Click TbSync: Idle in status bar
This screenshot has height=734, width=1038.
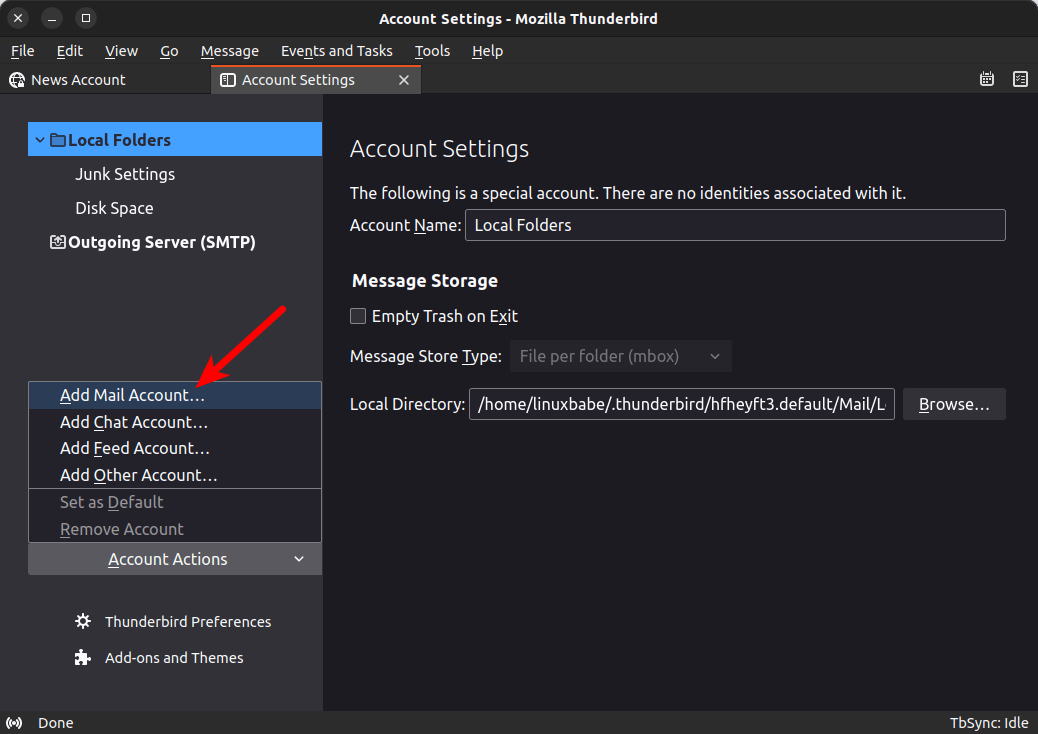click(x=989, y=723)
